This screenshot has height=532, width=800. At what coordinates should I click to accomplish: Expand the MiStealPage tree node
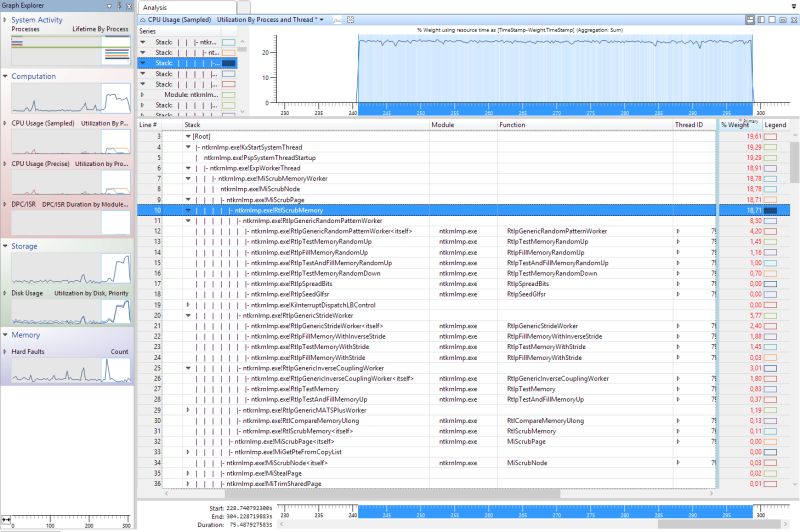(188, 473)
